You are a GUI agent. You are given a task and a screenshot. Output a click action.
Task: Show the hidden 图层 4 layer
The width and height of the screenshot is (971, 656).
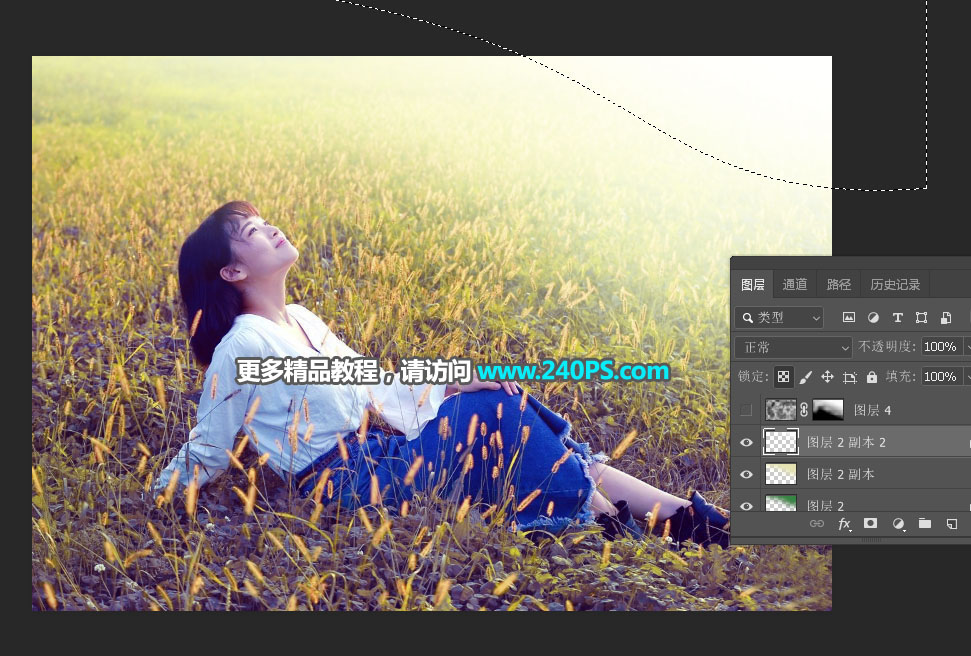click(x=746, y=409)
